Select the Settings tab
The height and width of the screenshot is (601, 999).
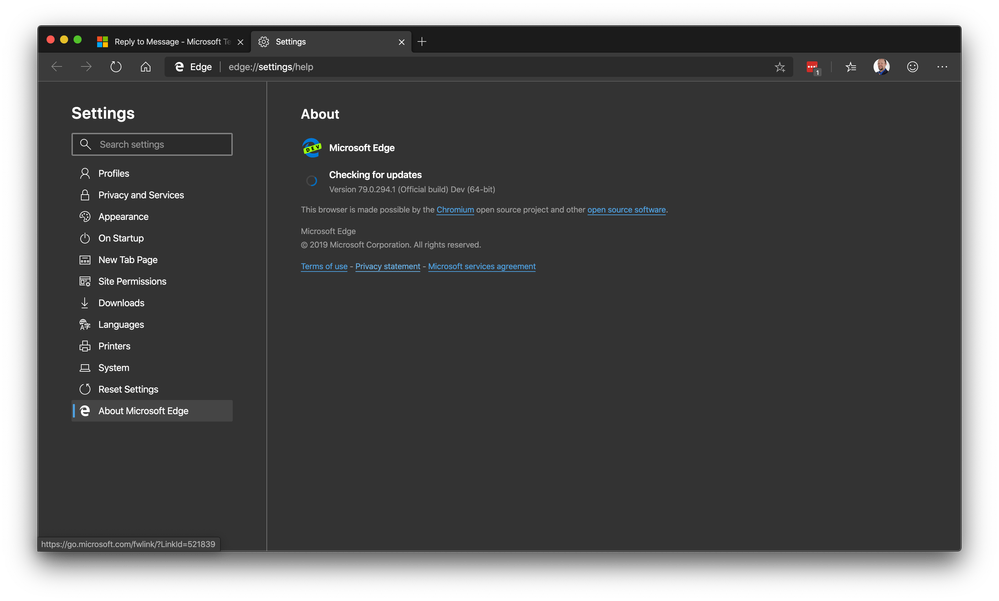pos(331,42)
